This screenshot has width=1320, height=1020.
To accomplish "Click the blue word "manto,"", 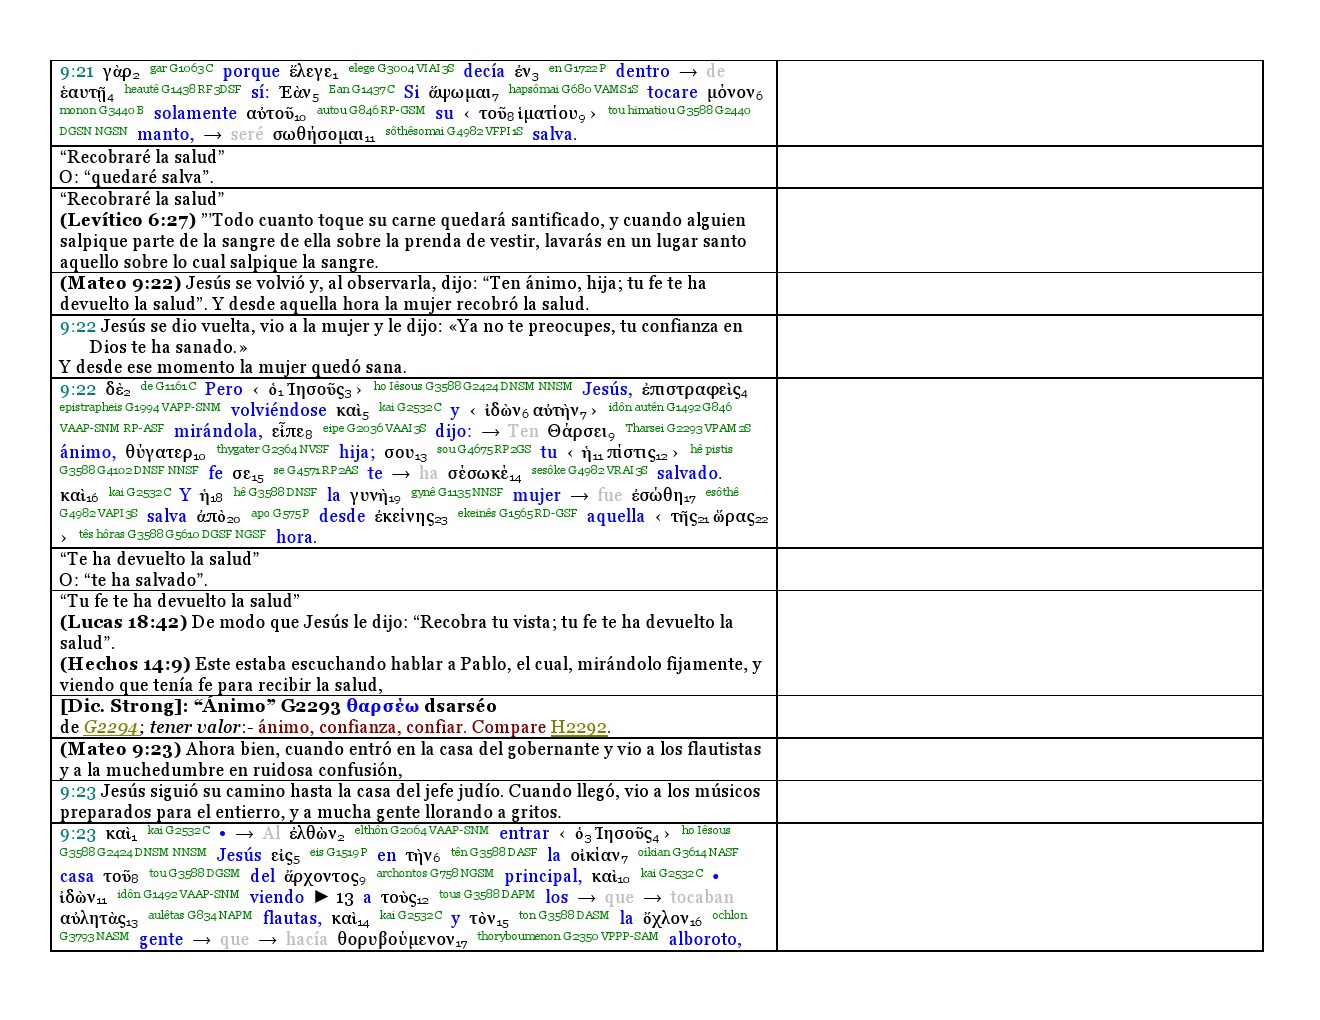I will (166, 135).
